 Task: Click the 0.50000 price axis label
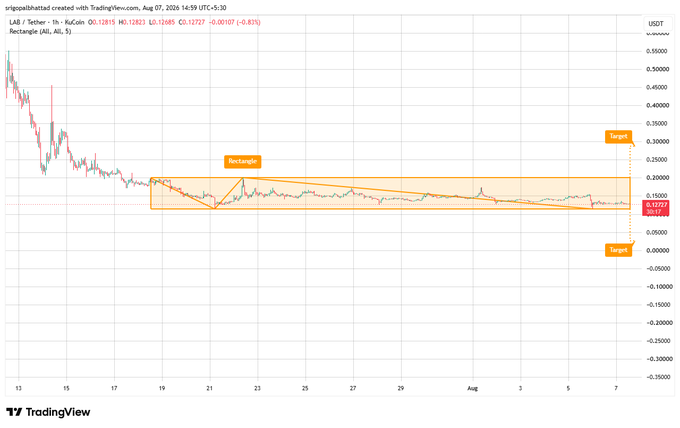click(657, 69)
